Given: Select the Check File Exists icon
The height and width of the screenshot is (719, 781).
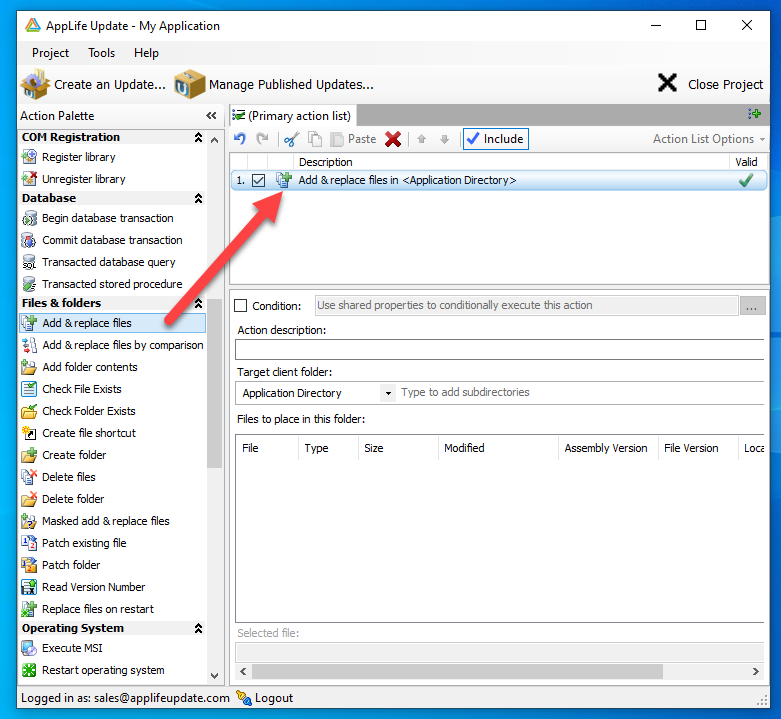Looking at the screenshot, I should 29,389.
